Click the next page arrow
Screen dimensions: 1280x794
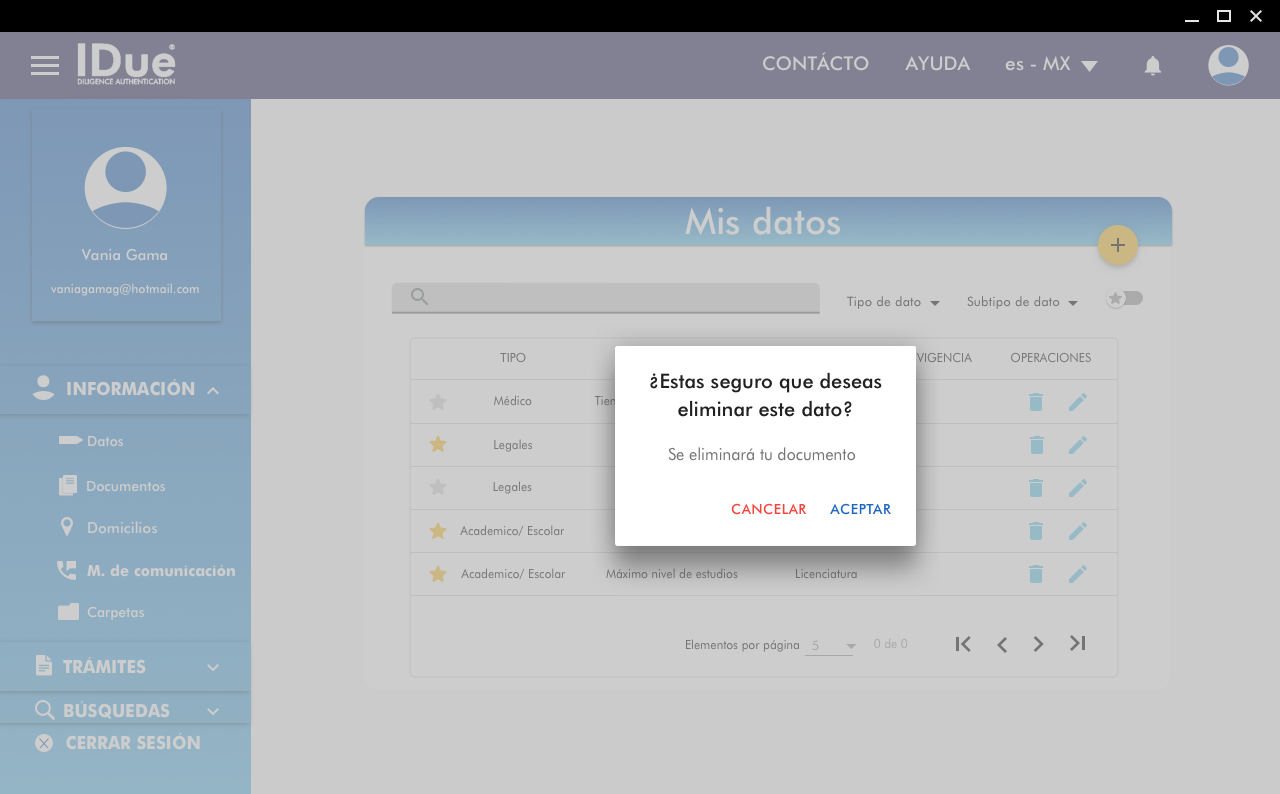point(1038,644)
